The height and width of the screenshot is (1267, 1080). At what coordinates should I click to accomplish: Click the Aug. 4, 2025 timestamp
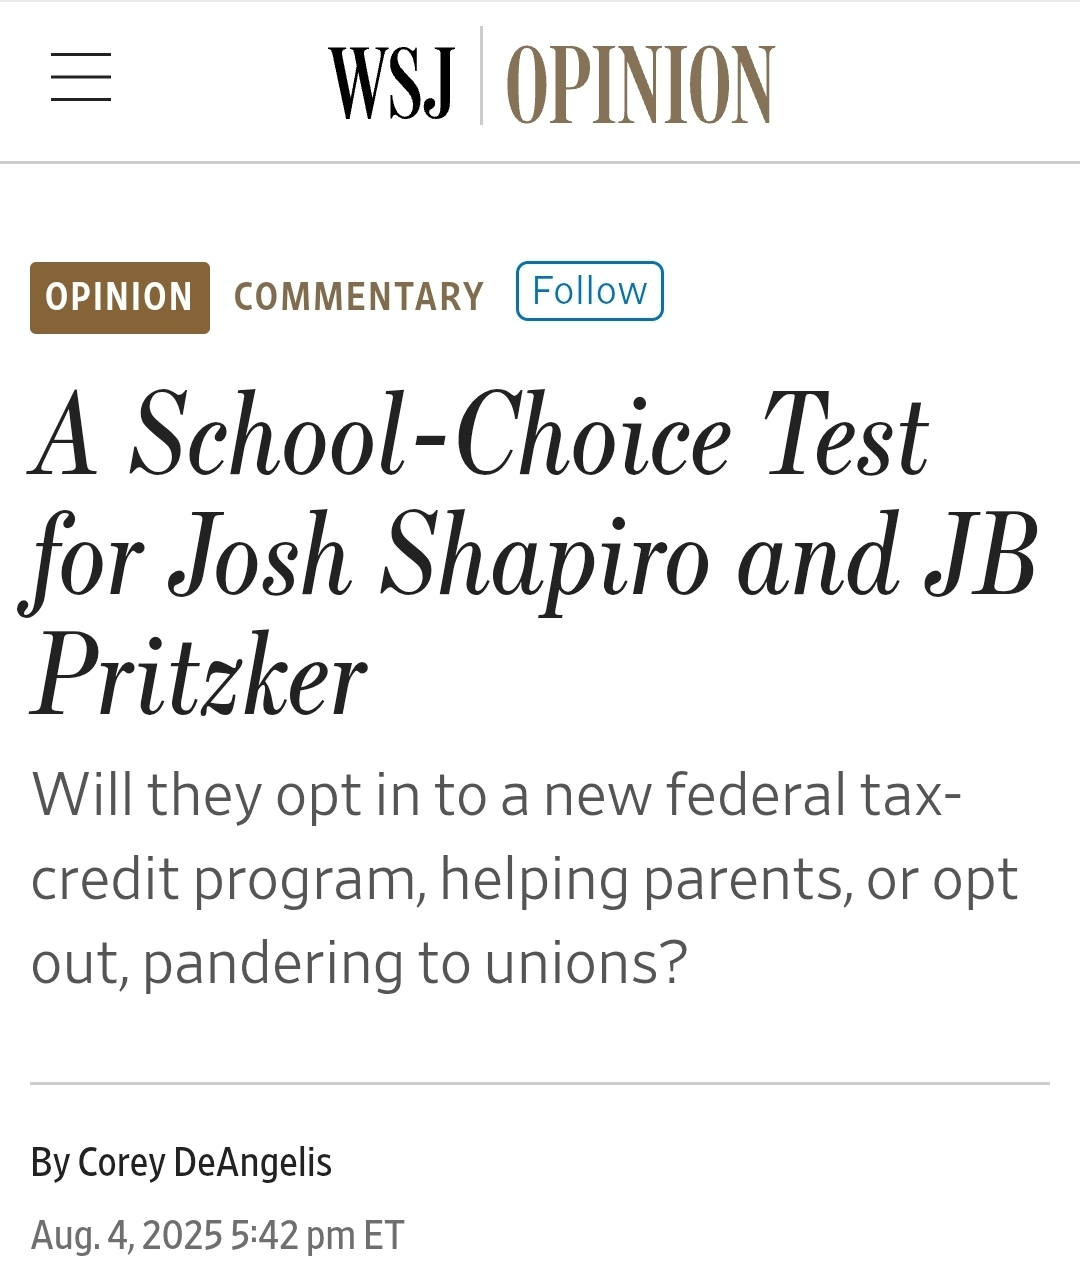126,1235
